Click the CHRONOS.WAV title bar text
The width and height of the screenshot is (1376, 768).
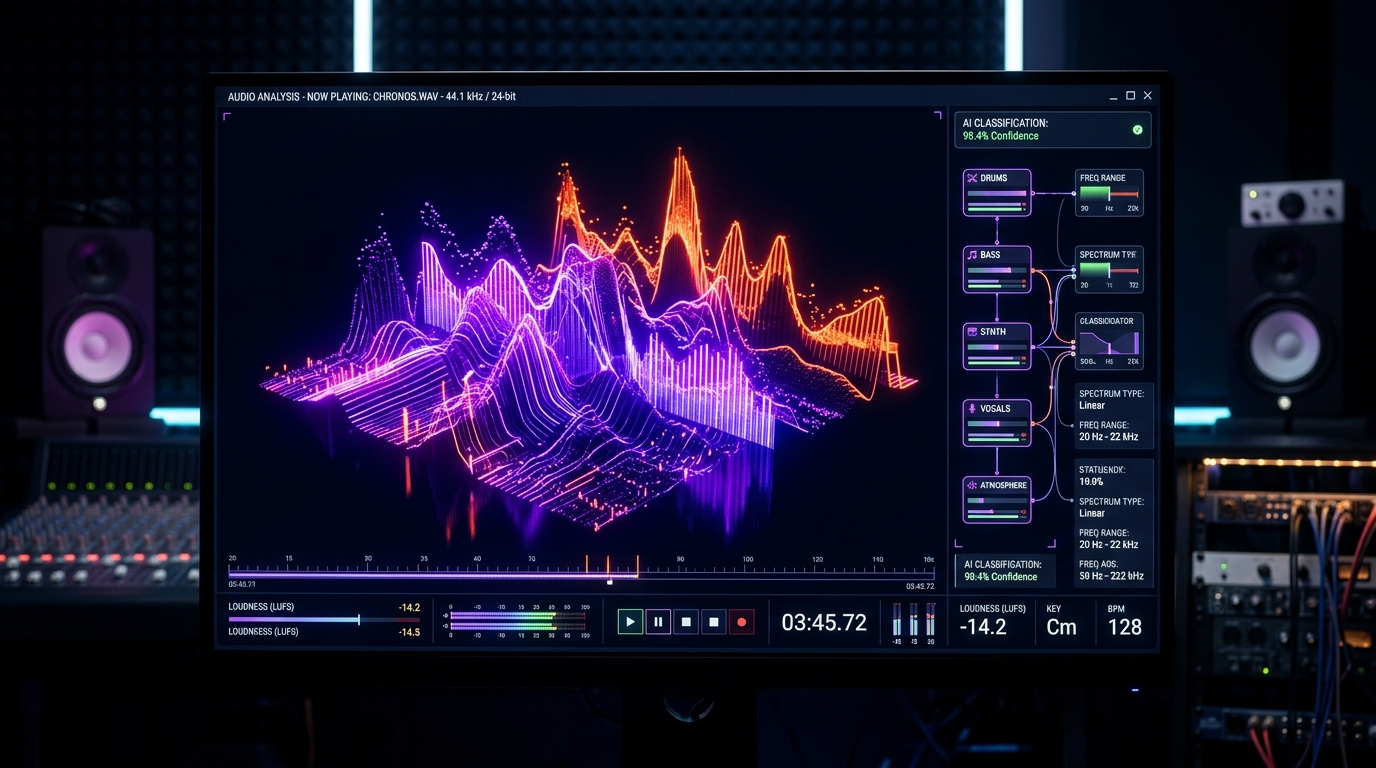pos(372,97)
